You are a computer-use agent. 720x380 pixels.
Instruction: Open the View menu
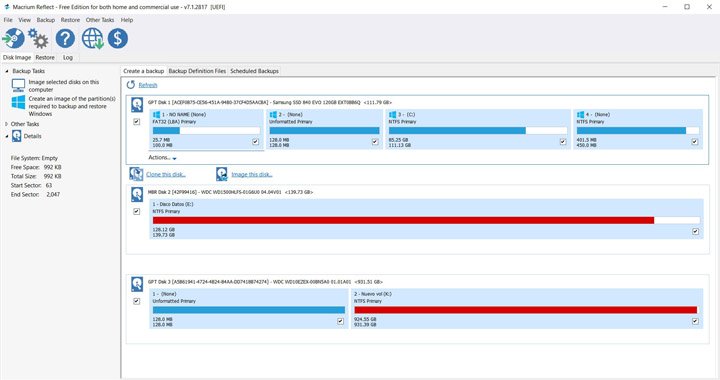point(24,20)
